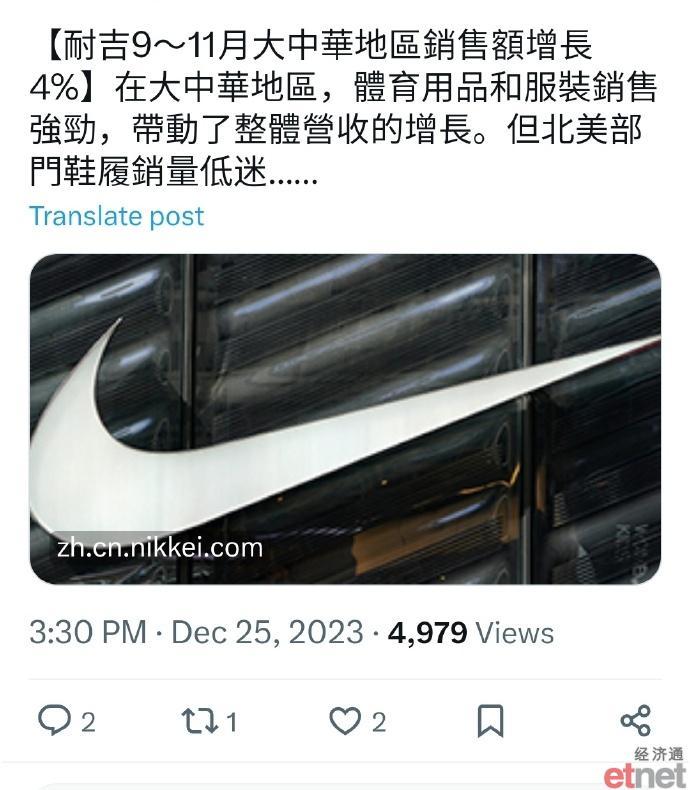Open the Nike swoosh link card image

(x=346, y=419)
